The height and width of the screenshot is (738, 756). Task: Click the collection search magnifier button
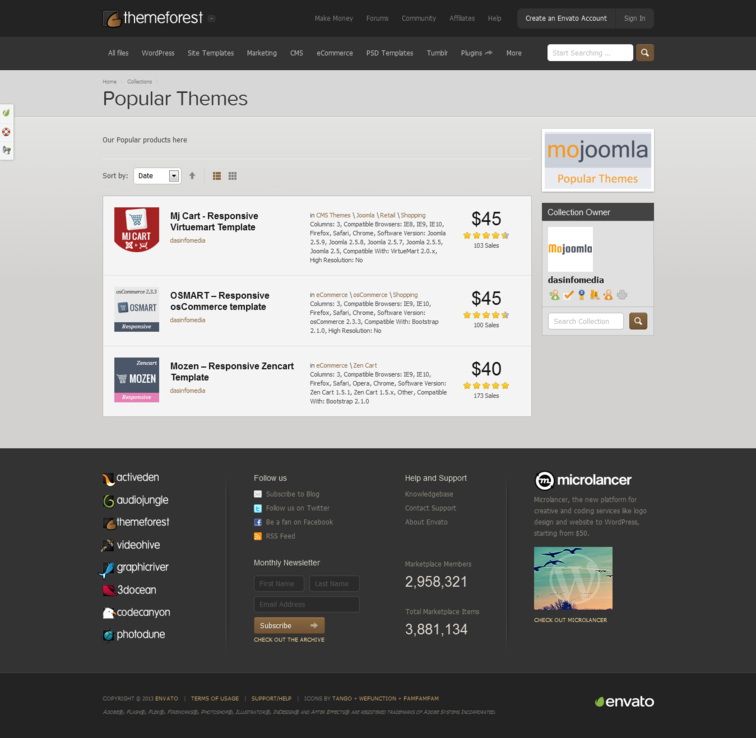point(638,321)
